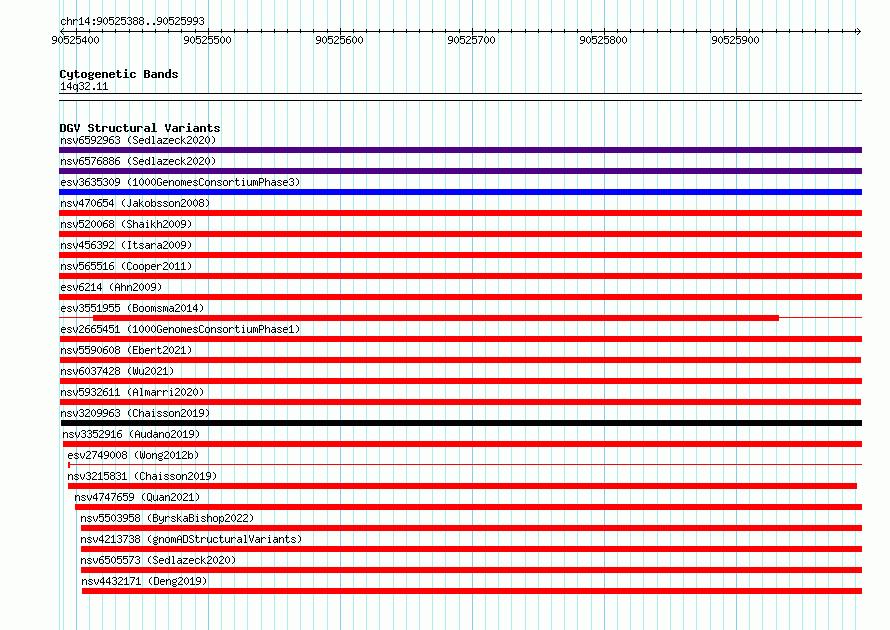Select the red bar for nsv4432171

click(472, 591)
